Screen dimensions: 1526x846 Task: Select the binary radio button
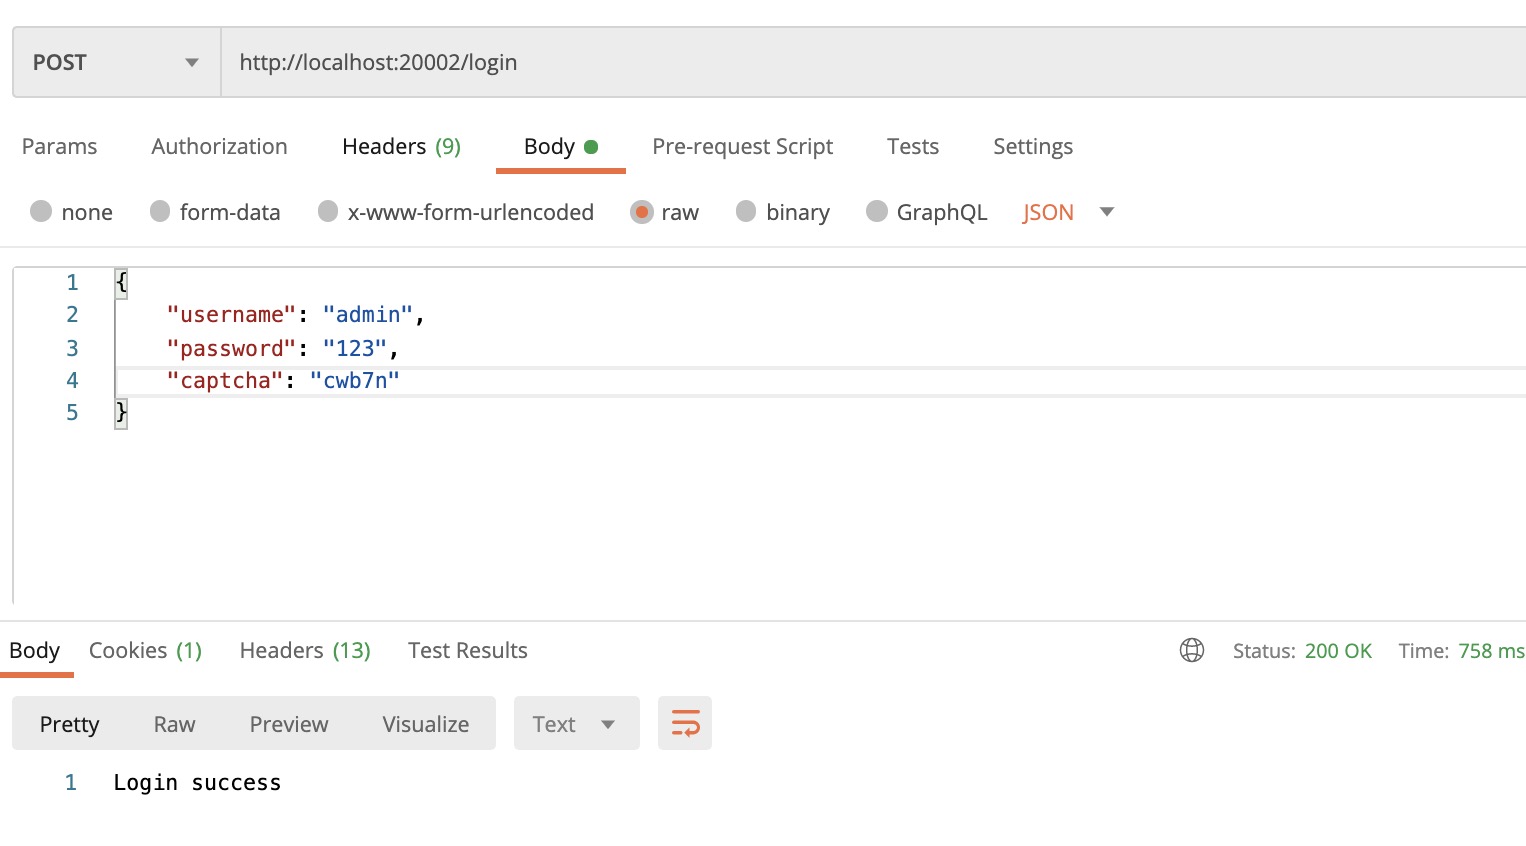(x=746, y=211)
